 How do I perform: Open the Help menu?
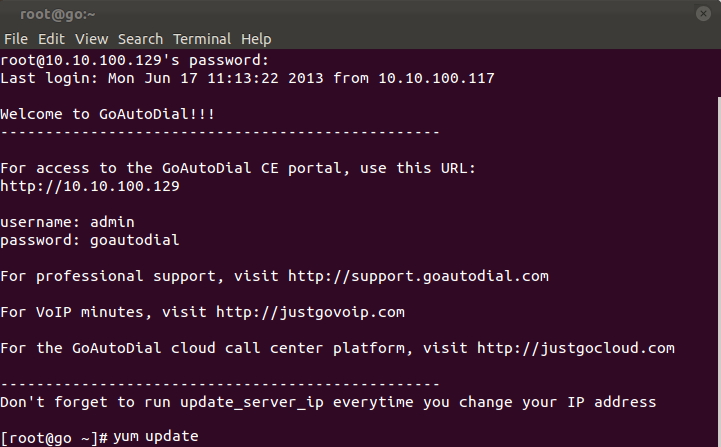click(x=256, y=39)
